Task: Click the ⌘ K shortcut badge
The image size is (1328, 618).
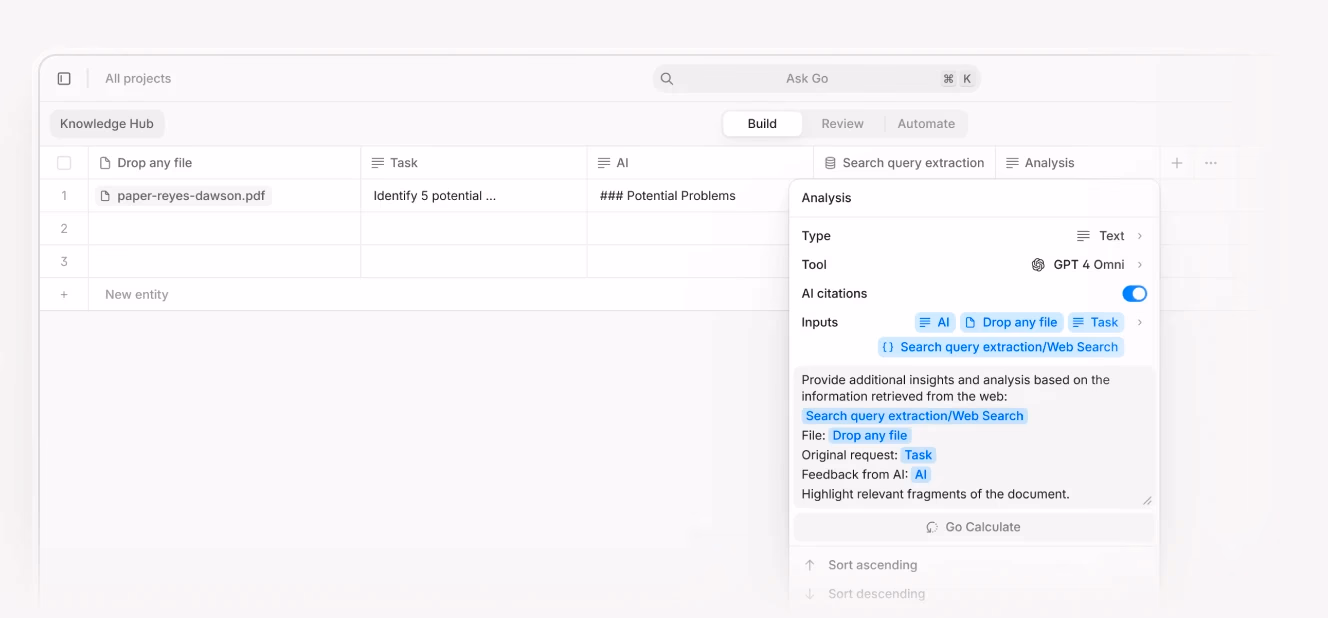Action: pyautogui.click(x=957, y=78)
